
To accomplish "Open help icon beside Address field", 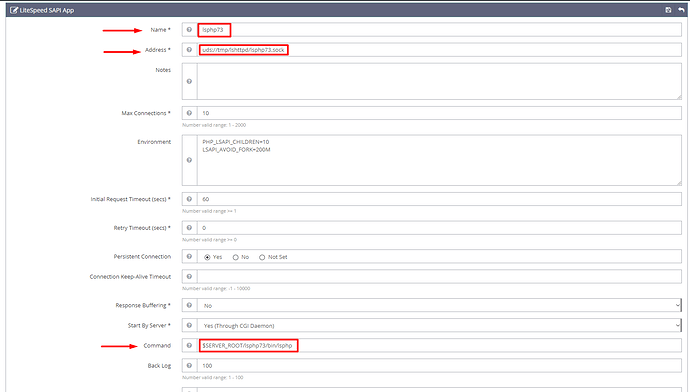I will (x=189, y=50).
